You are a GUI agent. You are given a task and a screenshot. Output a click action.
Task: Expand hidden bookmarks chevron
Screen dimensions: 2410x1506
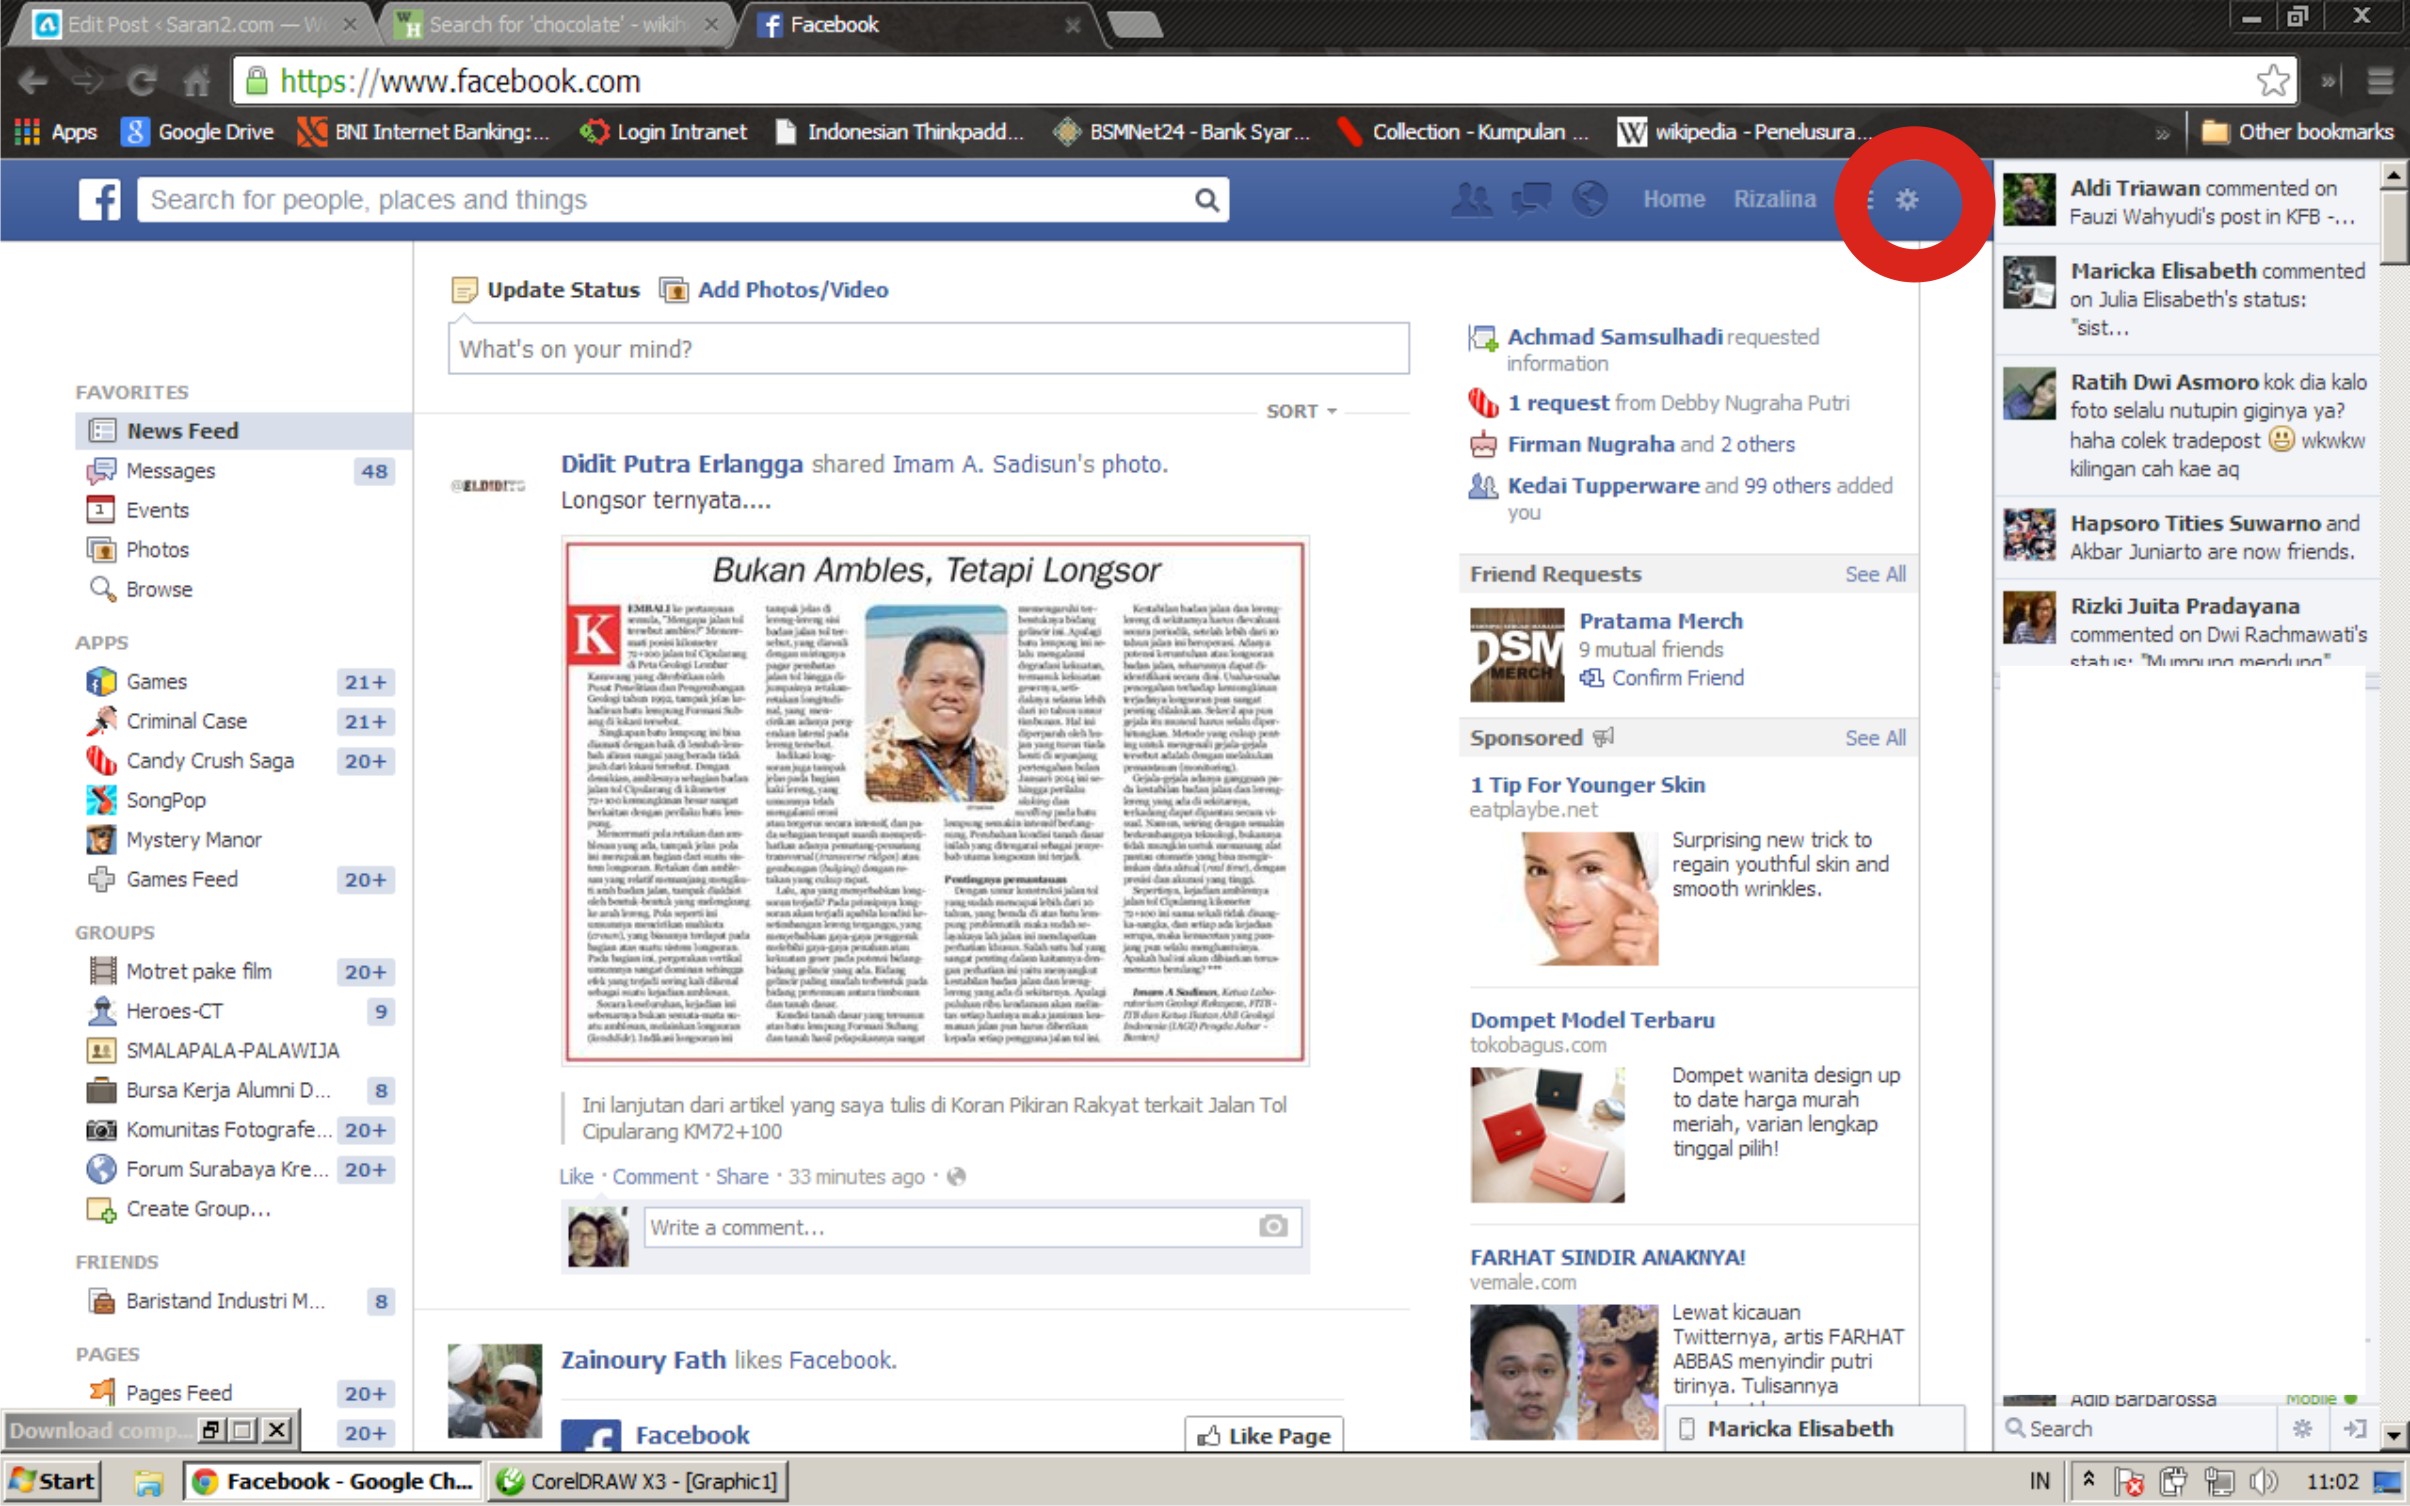(2162, 132)
